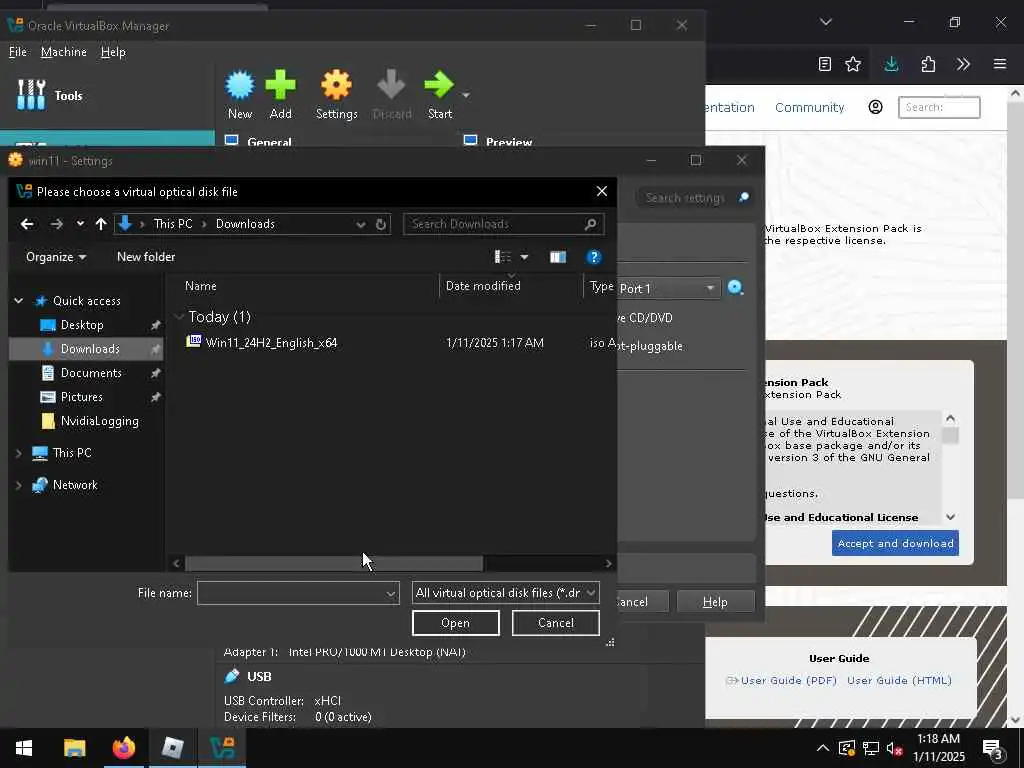
Task: Open the Organize menu
Action: click(x=56, y=257)
